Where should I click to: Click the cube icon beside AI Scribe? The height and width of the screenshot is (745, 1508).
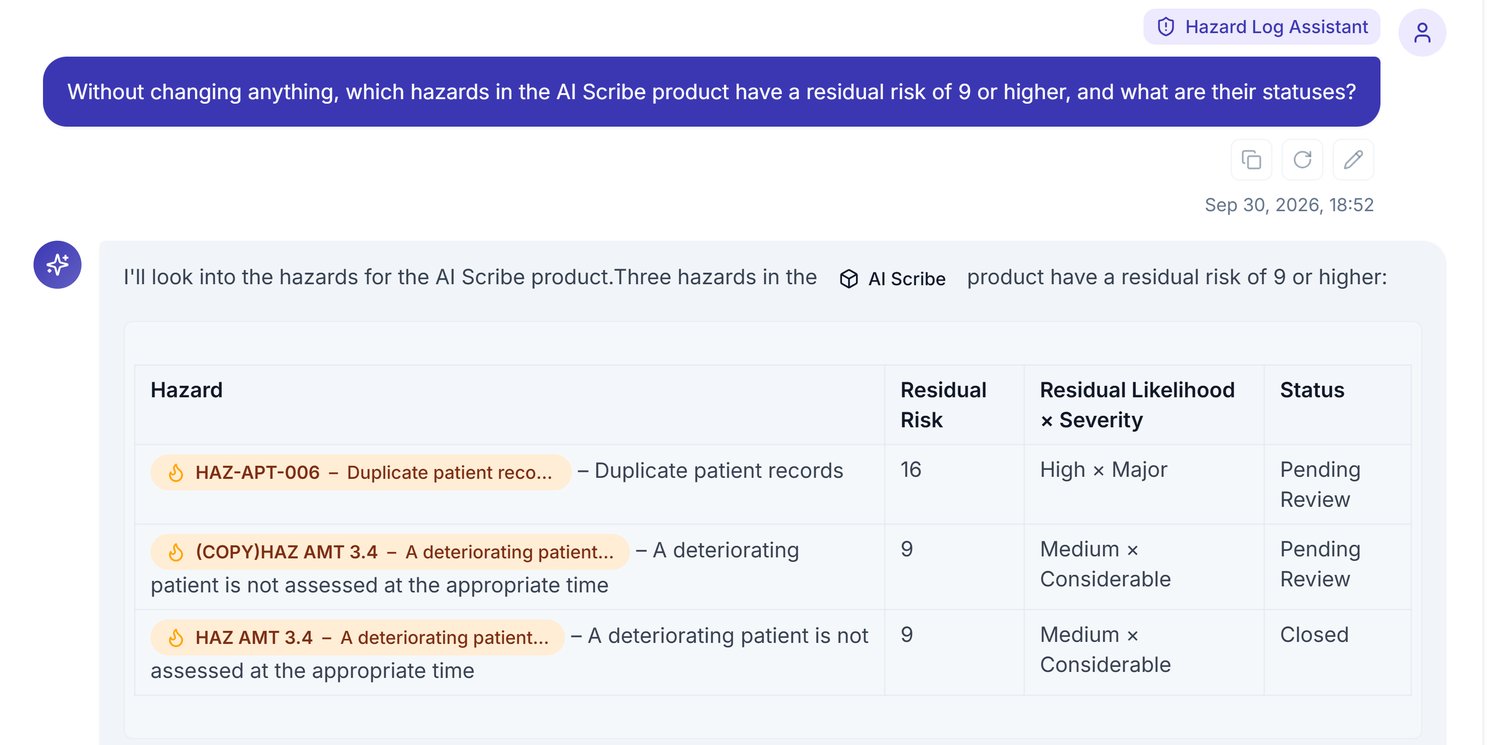click(x=849, y=279)
